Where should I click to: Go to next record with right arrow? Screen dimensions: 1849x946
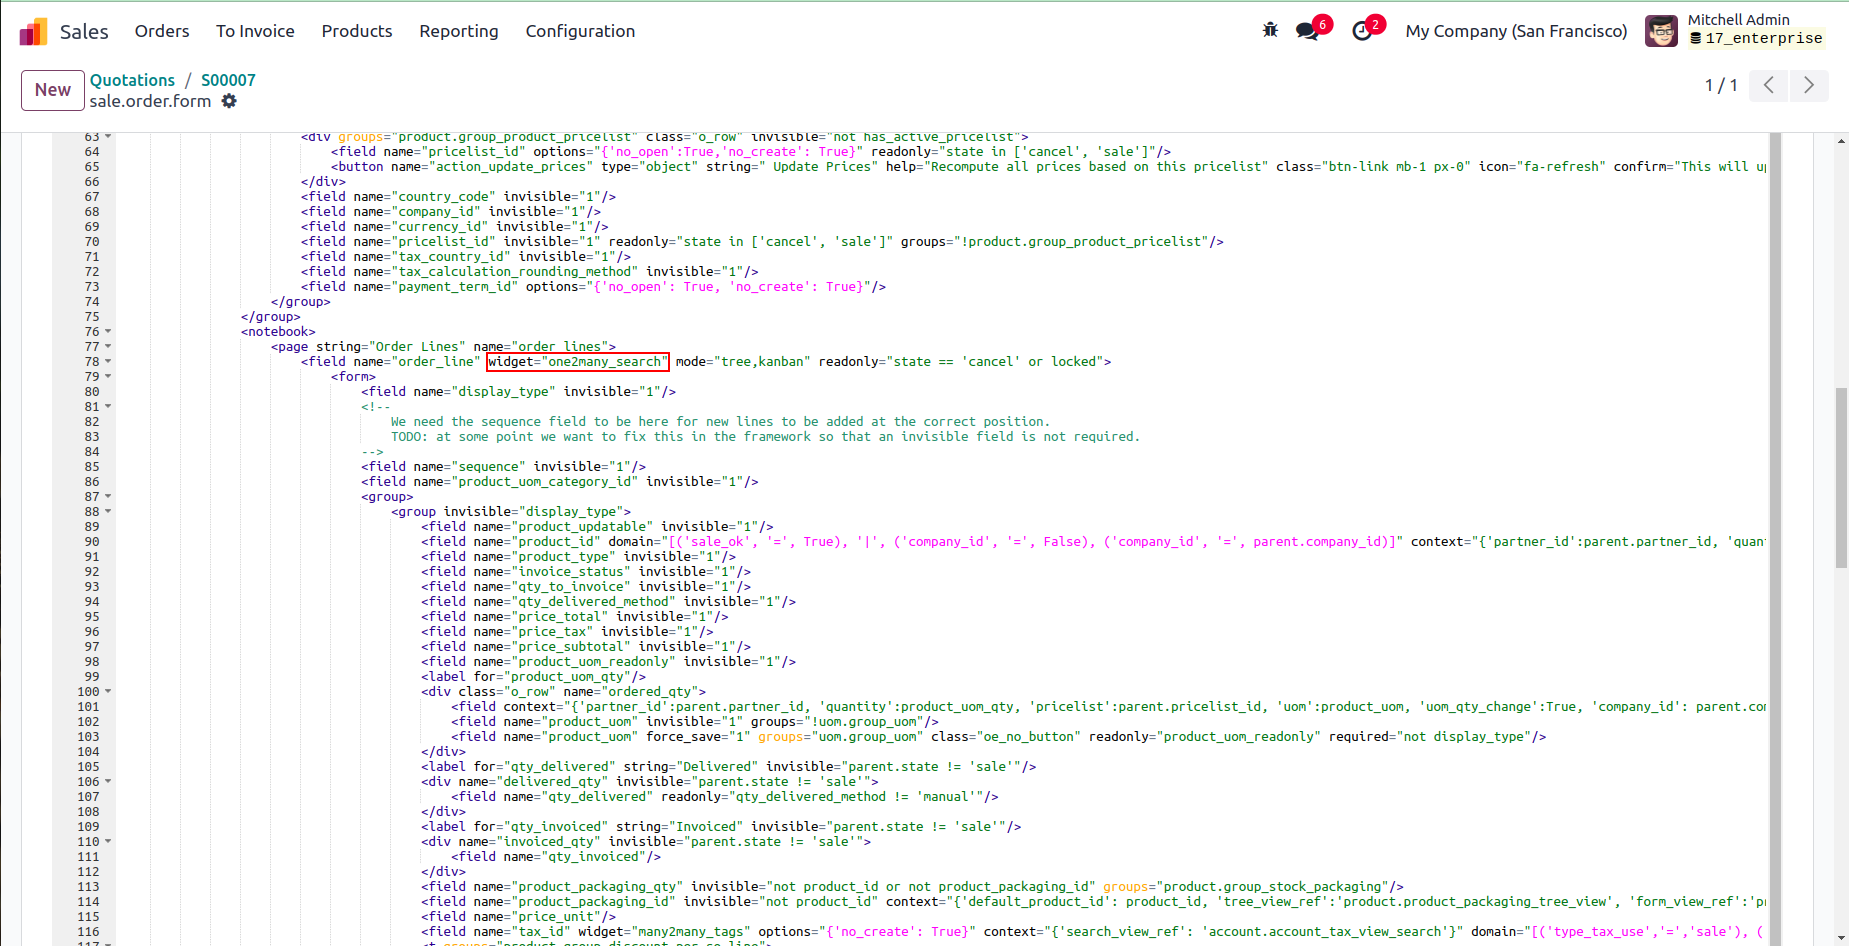[x=1808, y=85]
